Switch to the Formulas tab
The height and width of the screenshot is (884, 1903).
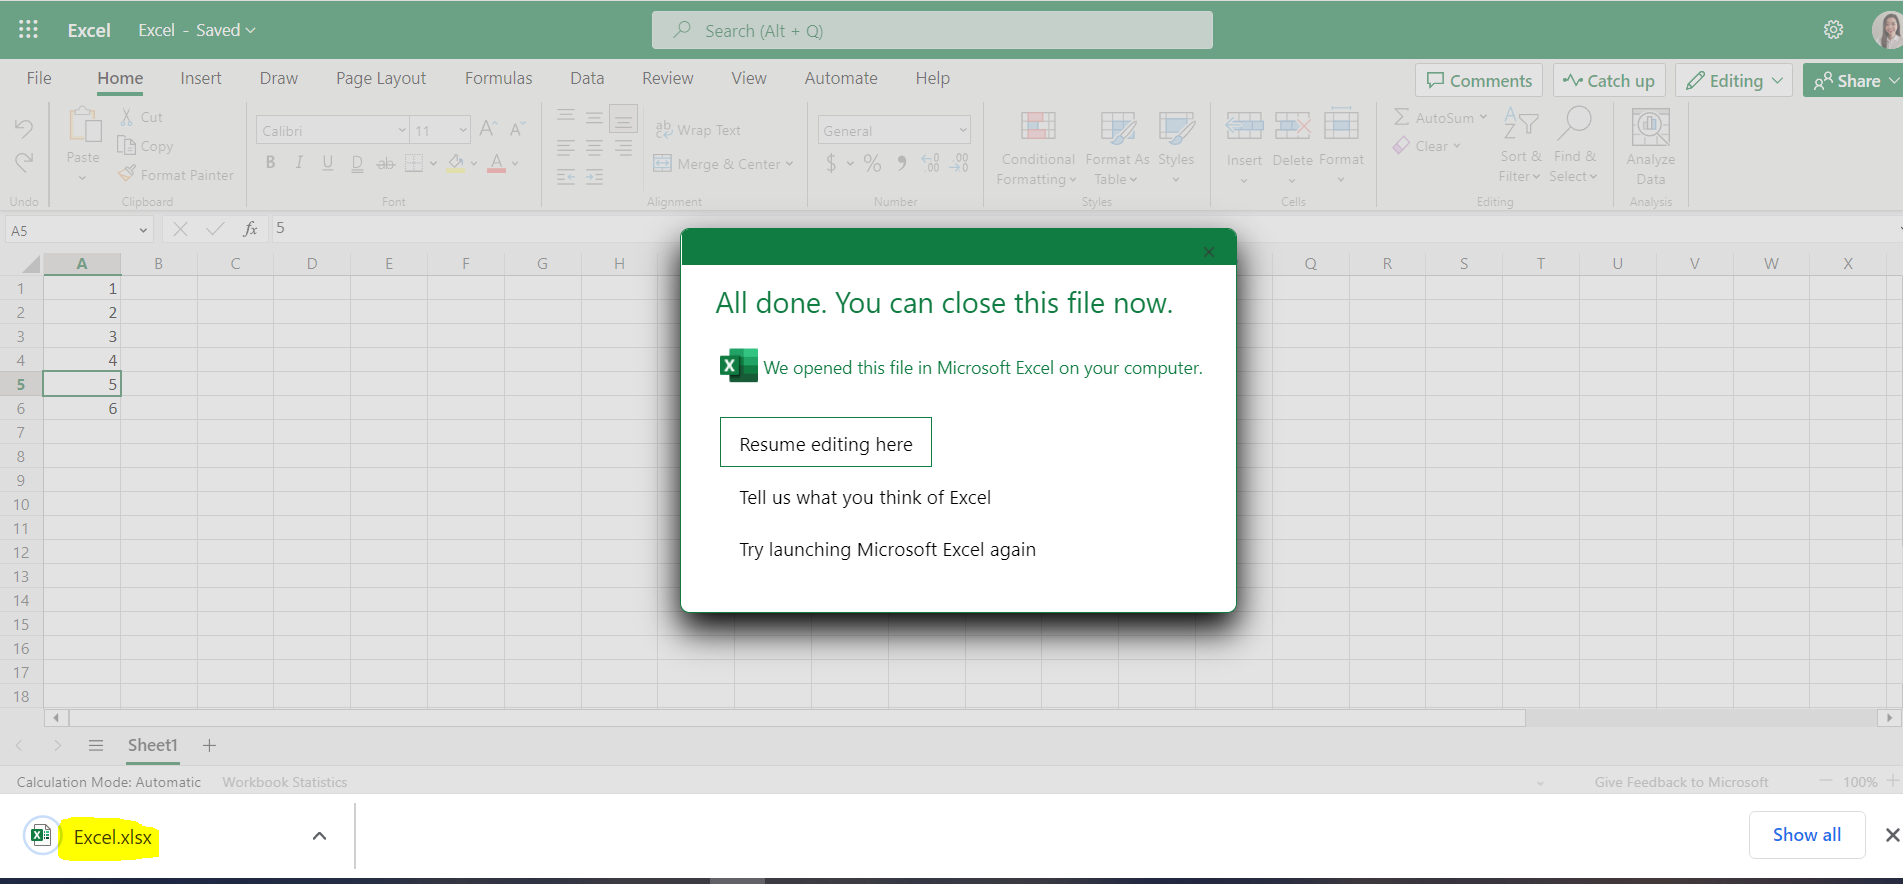(498, 78)
